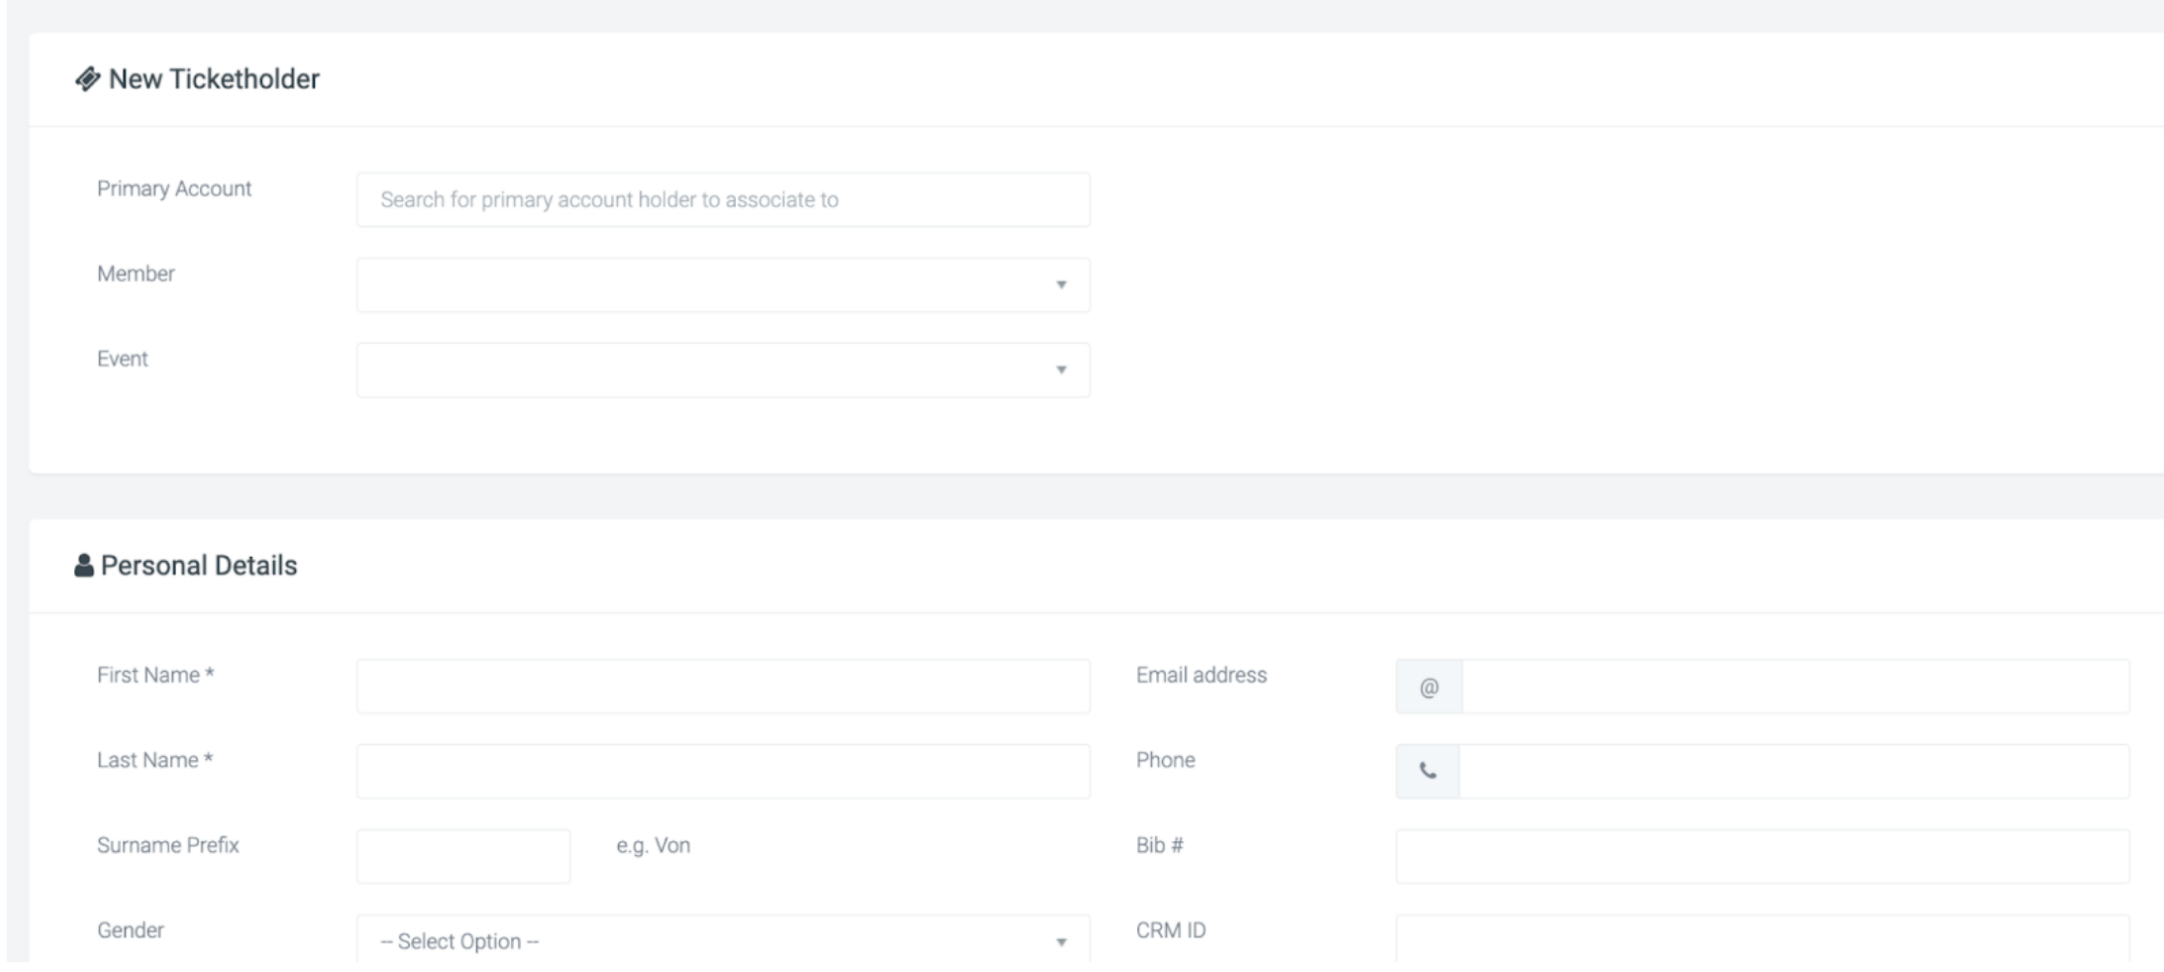Click the Surname Prefix label
The height and width of the screenshot is (972, 2164).
[168, 845]
